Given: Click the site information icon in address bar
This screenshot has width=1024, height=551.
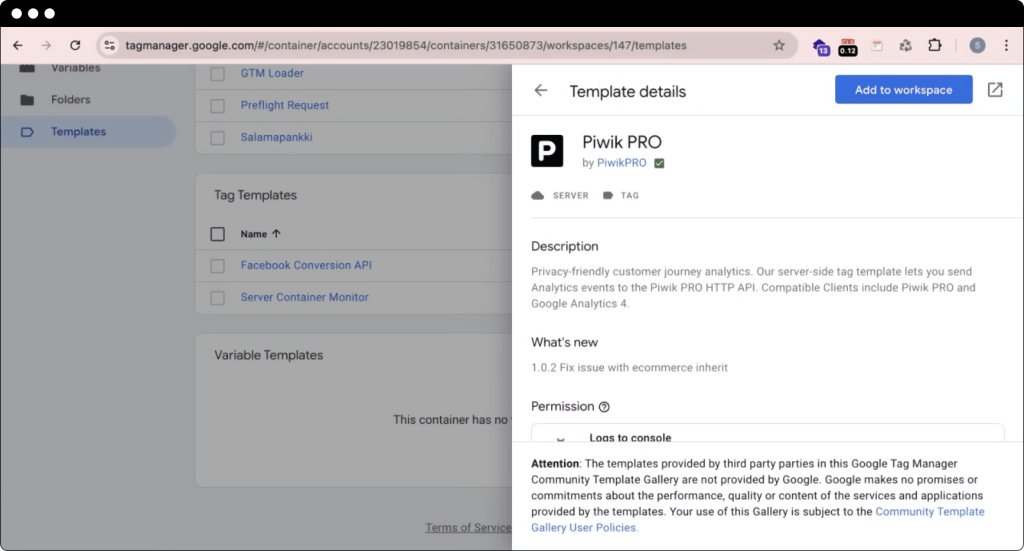Looking at the screenshot, I should click(x=110, y=45).
